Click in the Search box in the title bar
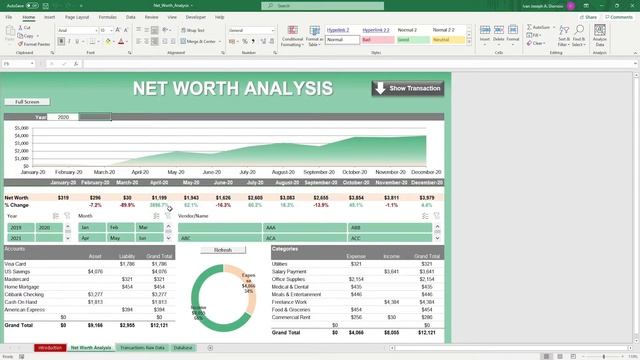The height and width of the screenshot is (360, 640). 322,6
